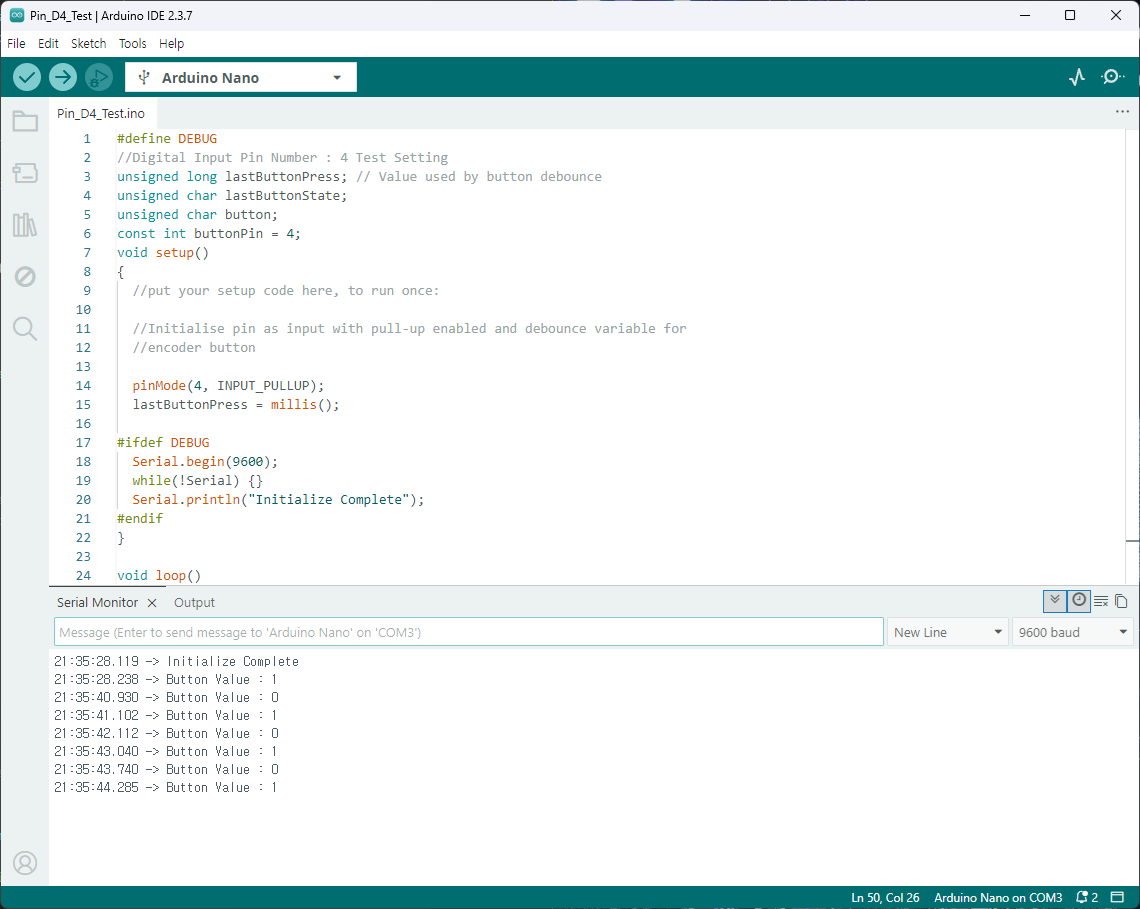This screenshot has height=909, width=1140.
Task: Click the '#ifdef DEBUG' line
Action: [163, 442]
